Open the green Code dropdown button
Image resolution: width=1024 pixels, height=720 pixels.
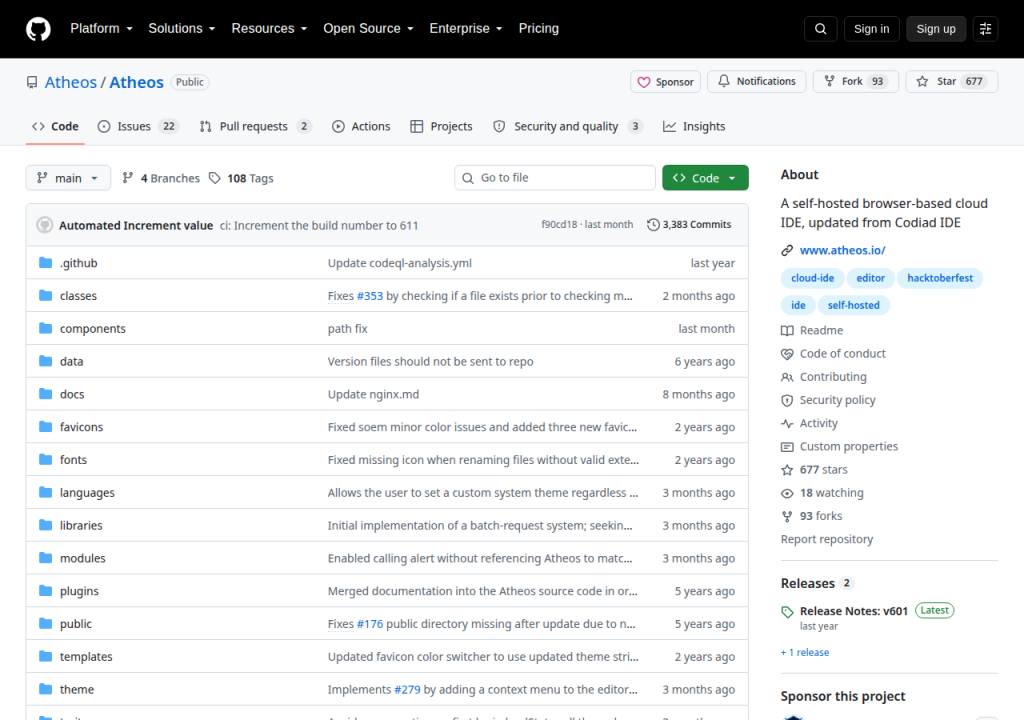click(x=705, y=178)
